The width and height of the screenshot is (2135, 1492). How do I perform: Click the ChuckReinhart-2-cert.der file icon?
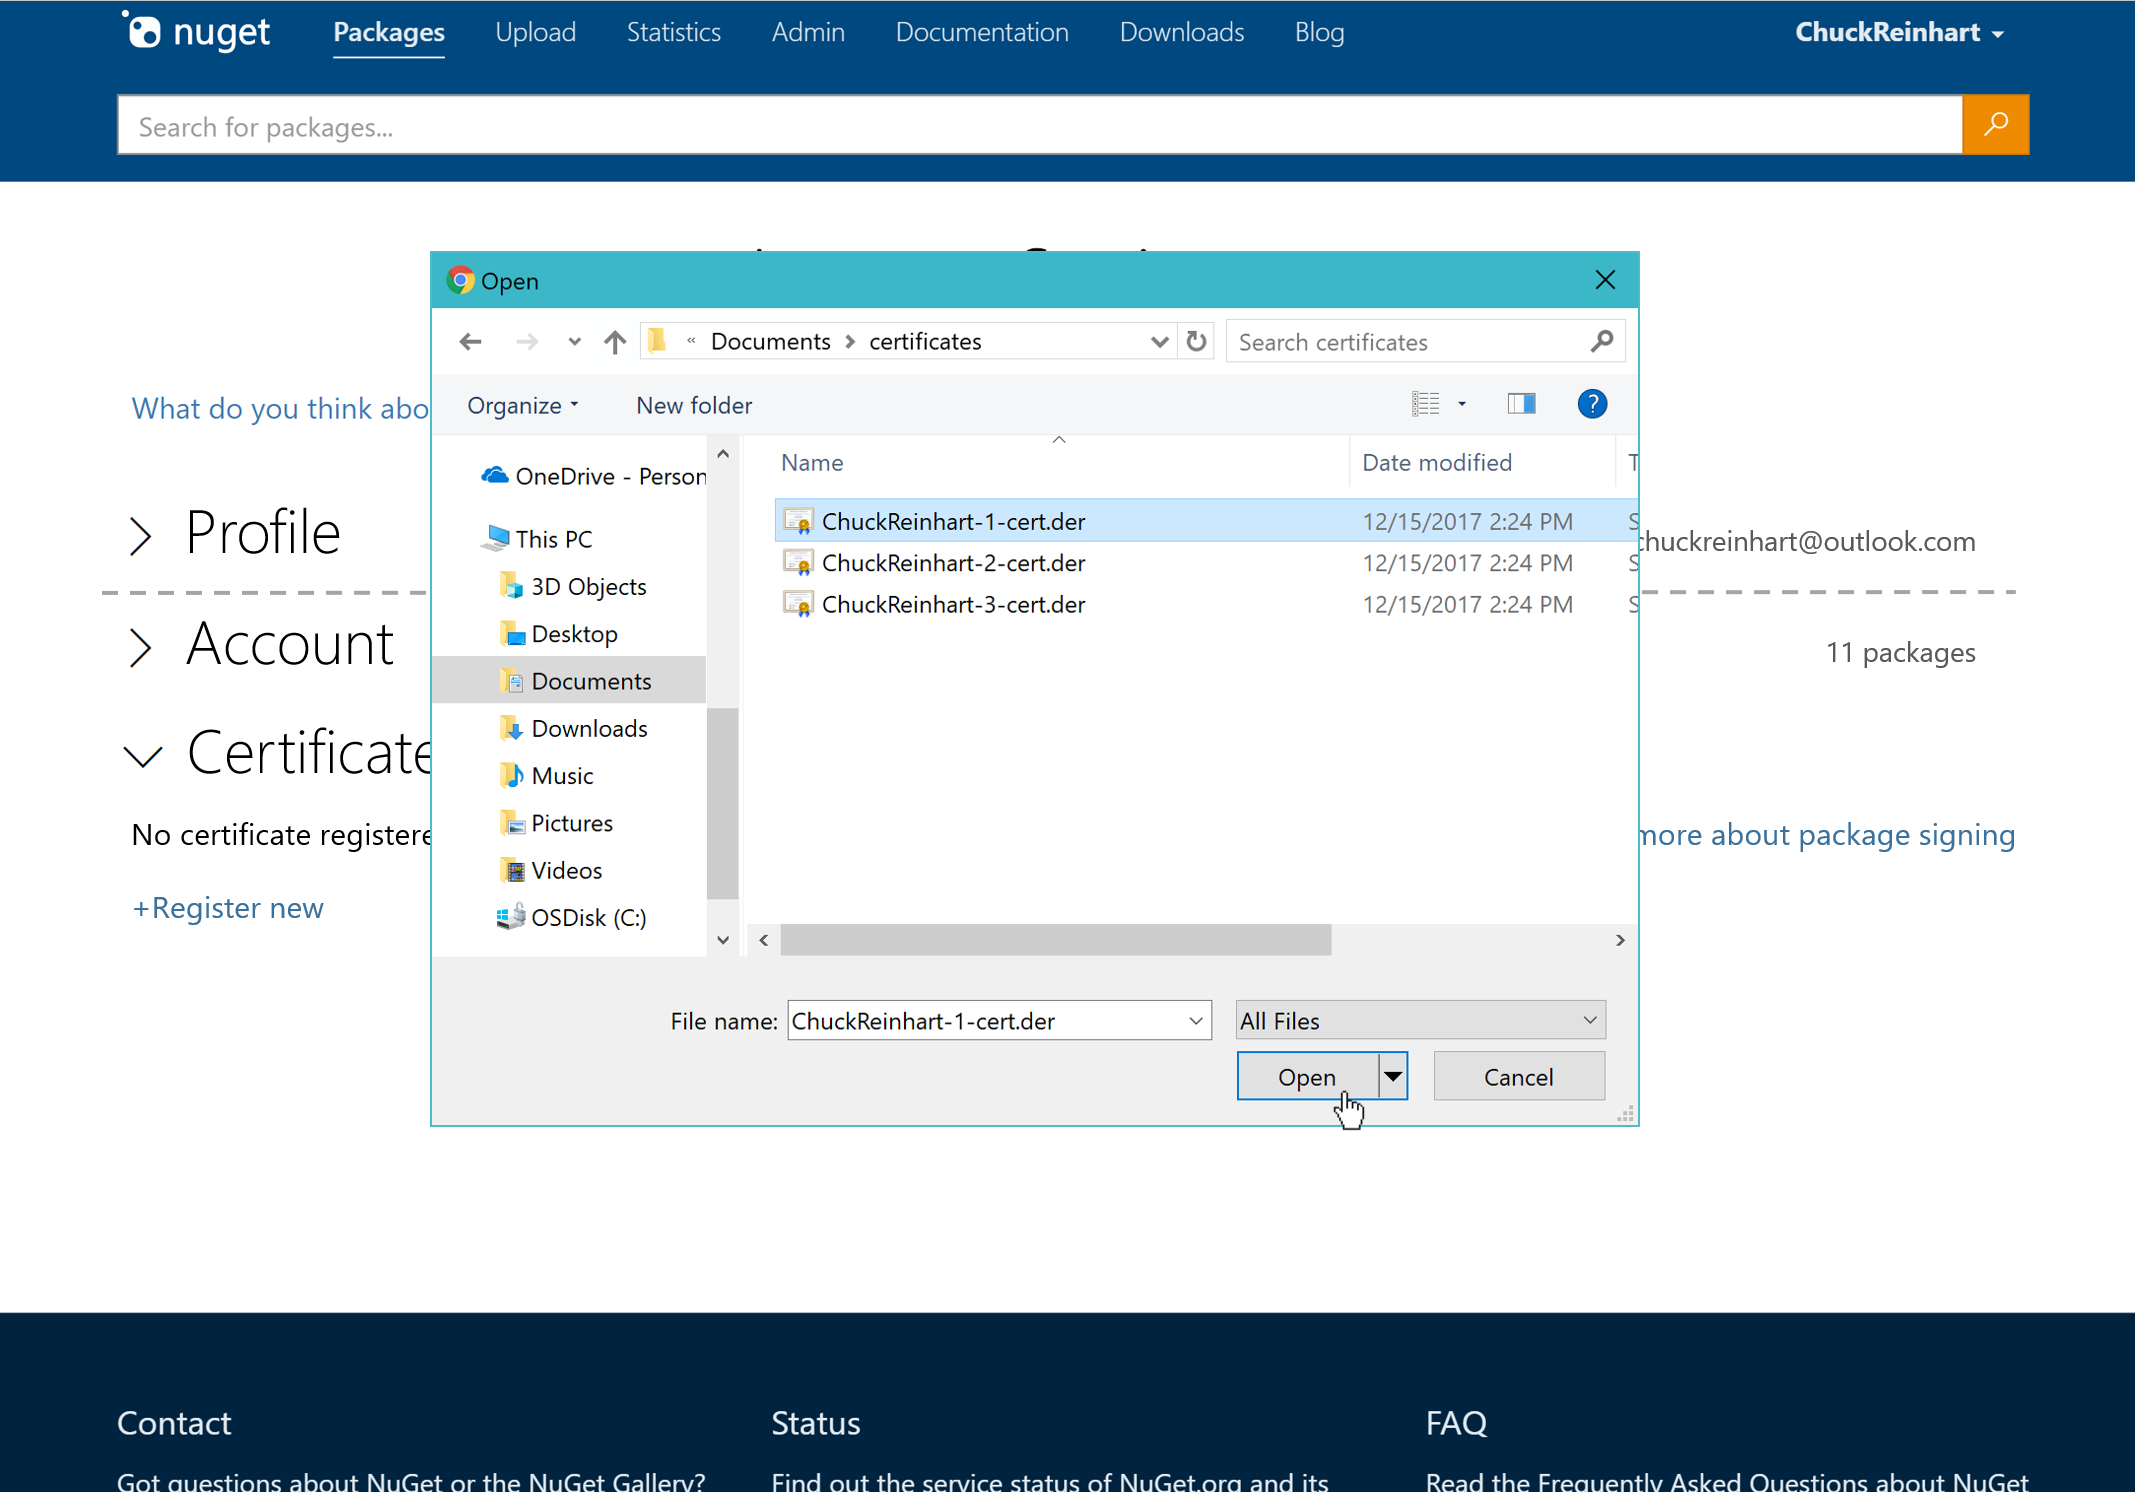798,563
